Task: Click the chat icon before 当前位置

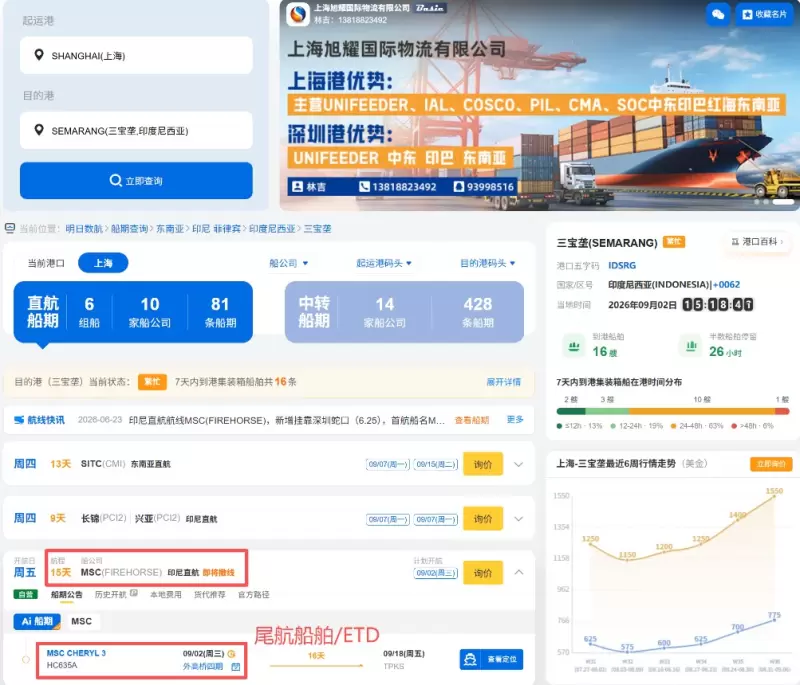Action: pyautogui.click(x=10, y=228)
